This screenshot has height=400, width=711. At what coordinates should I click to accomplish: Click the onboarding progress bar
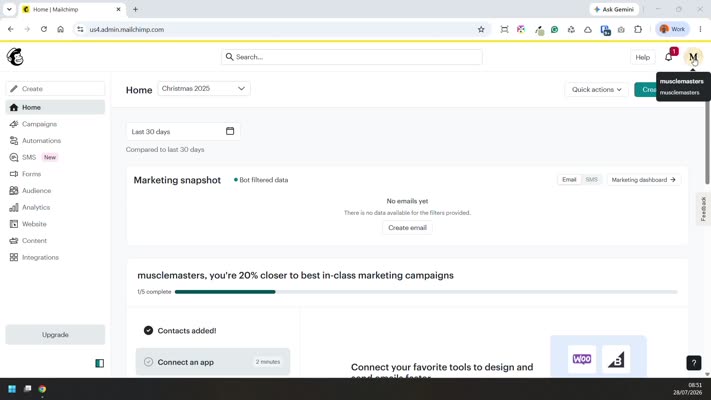426,292
